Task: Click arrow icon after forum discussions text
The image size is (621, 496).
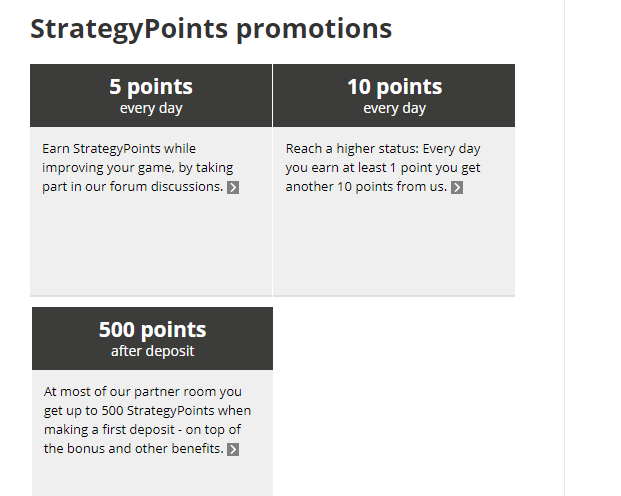Action: click(233, 187)
